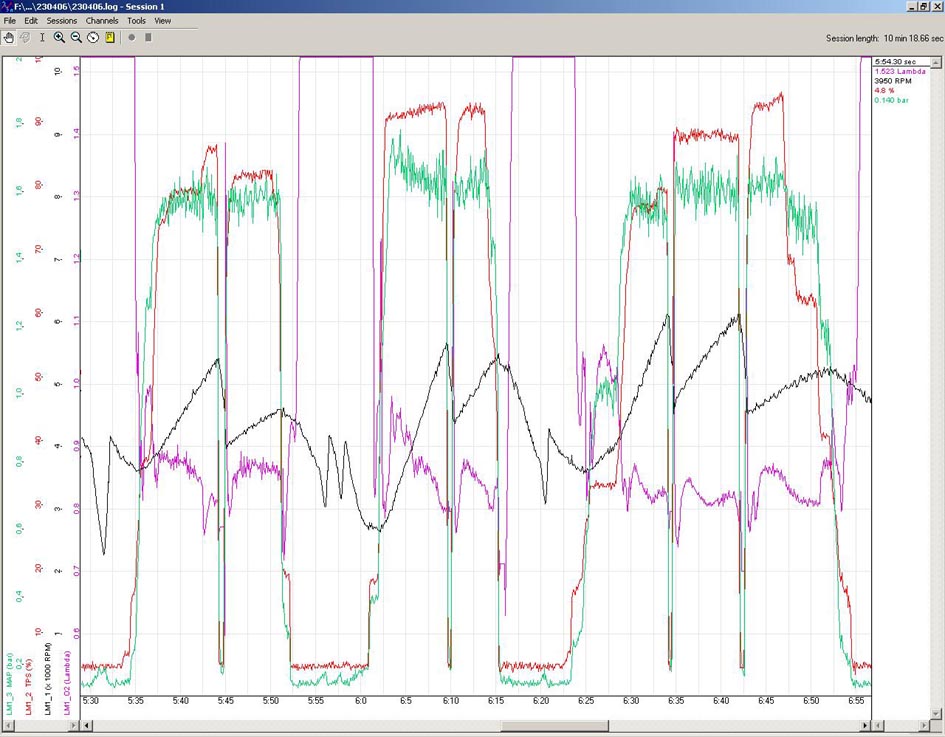
Task: Click the grey stop square button
Action: point(148,37)
